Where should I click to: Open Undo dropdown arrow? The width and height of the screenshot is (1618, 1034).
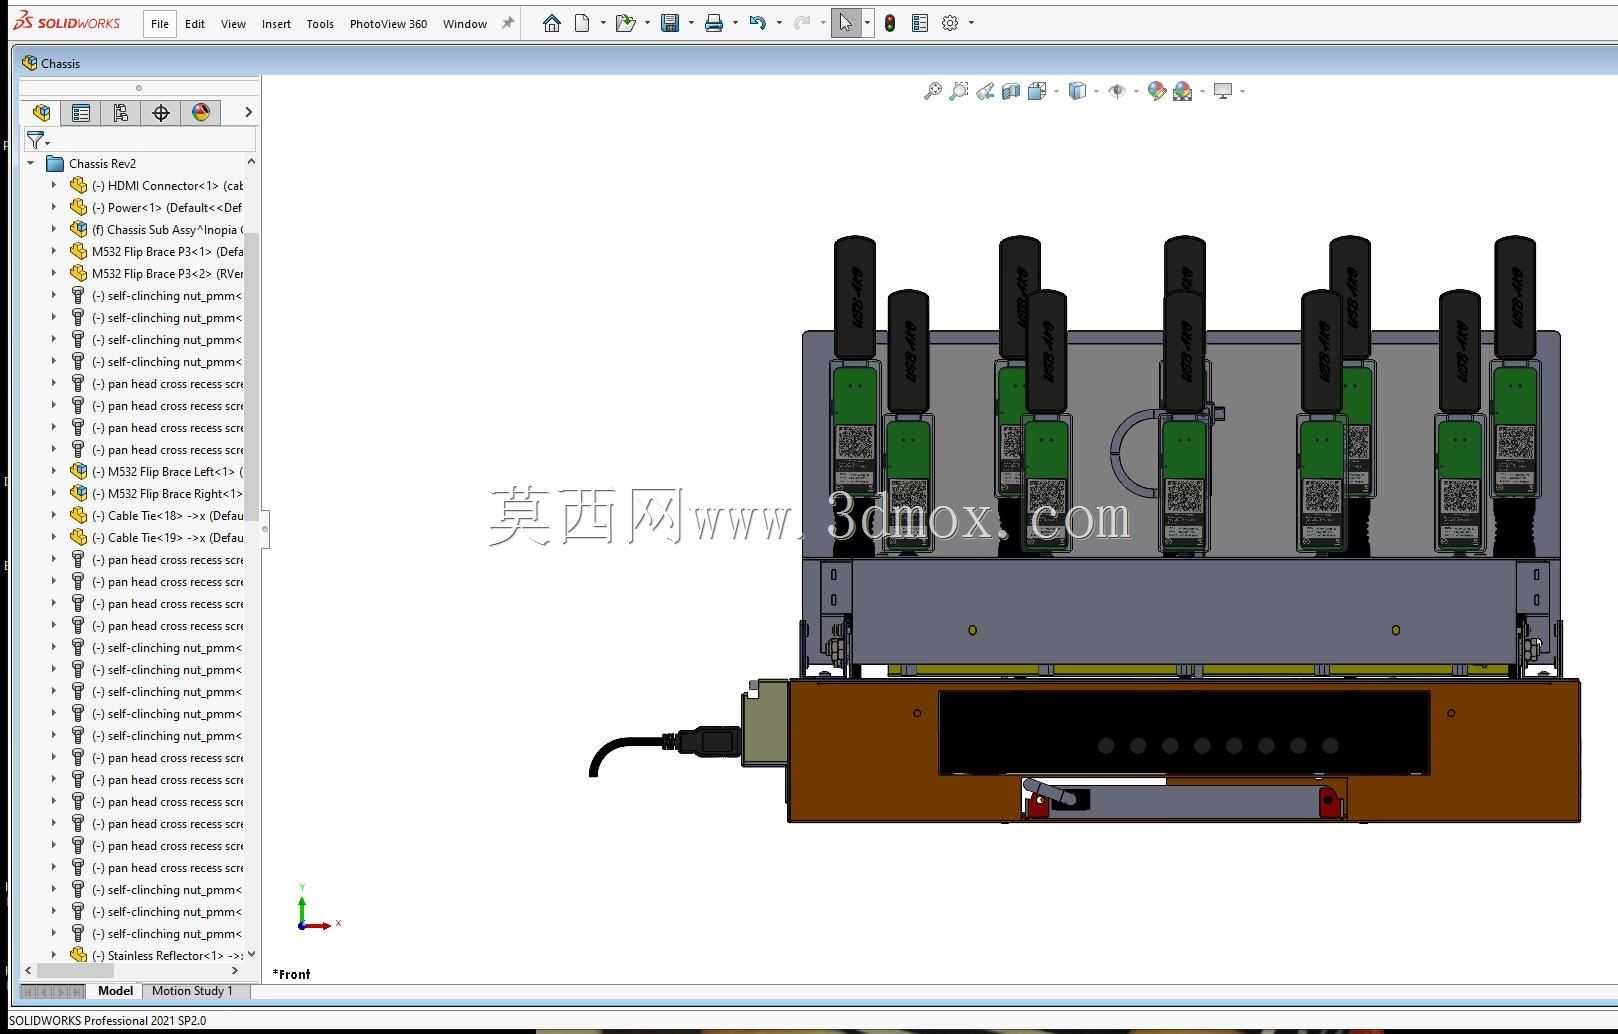point(779,23)
